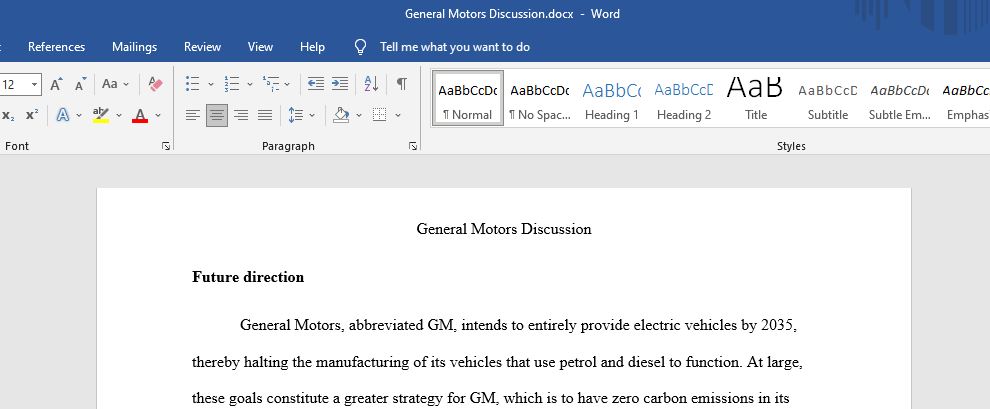This screenshot has width=990, height=409.
Task: Apply the Emphasis style
Action: [965, 98]
